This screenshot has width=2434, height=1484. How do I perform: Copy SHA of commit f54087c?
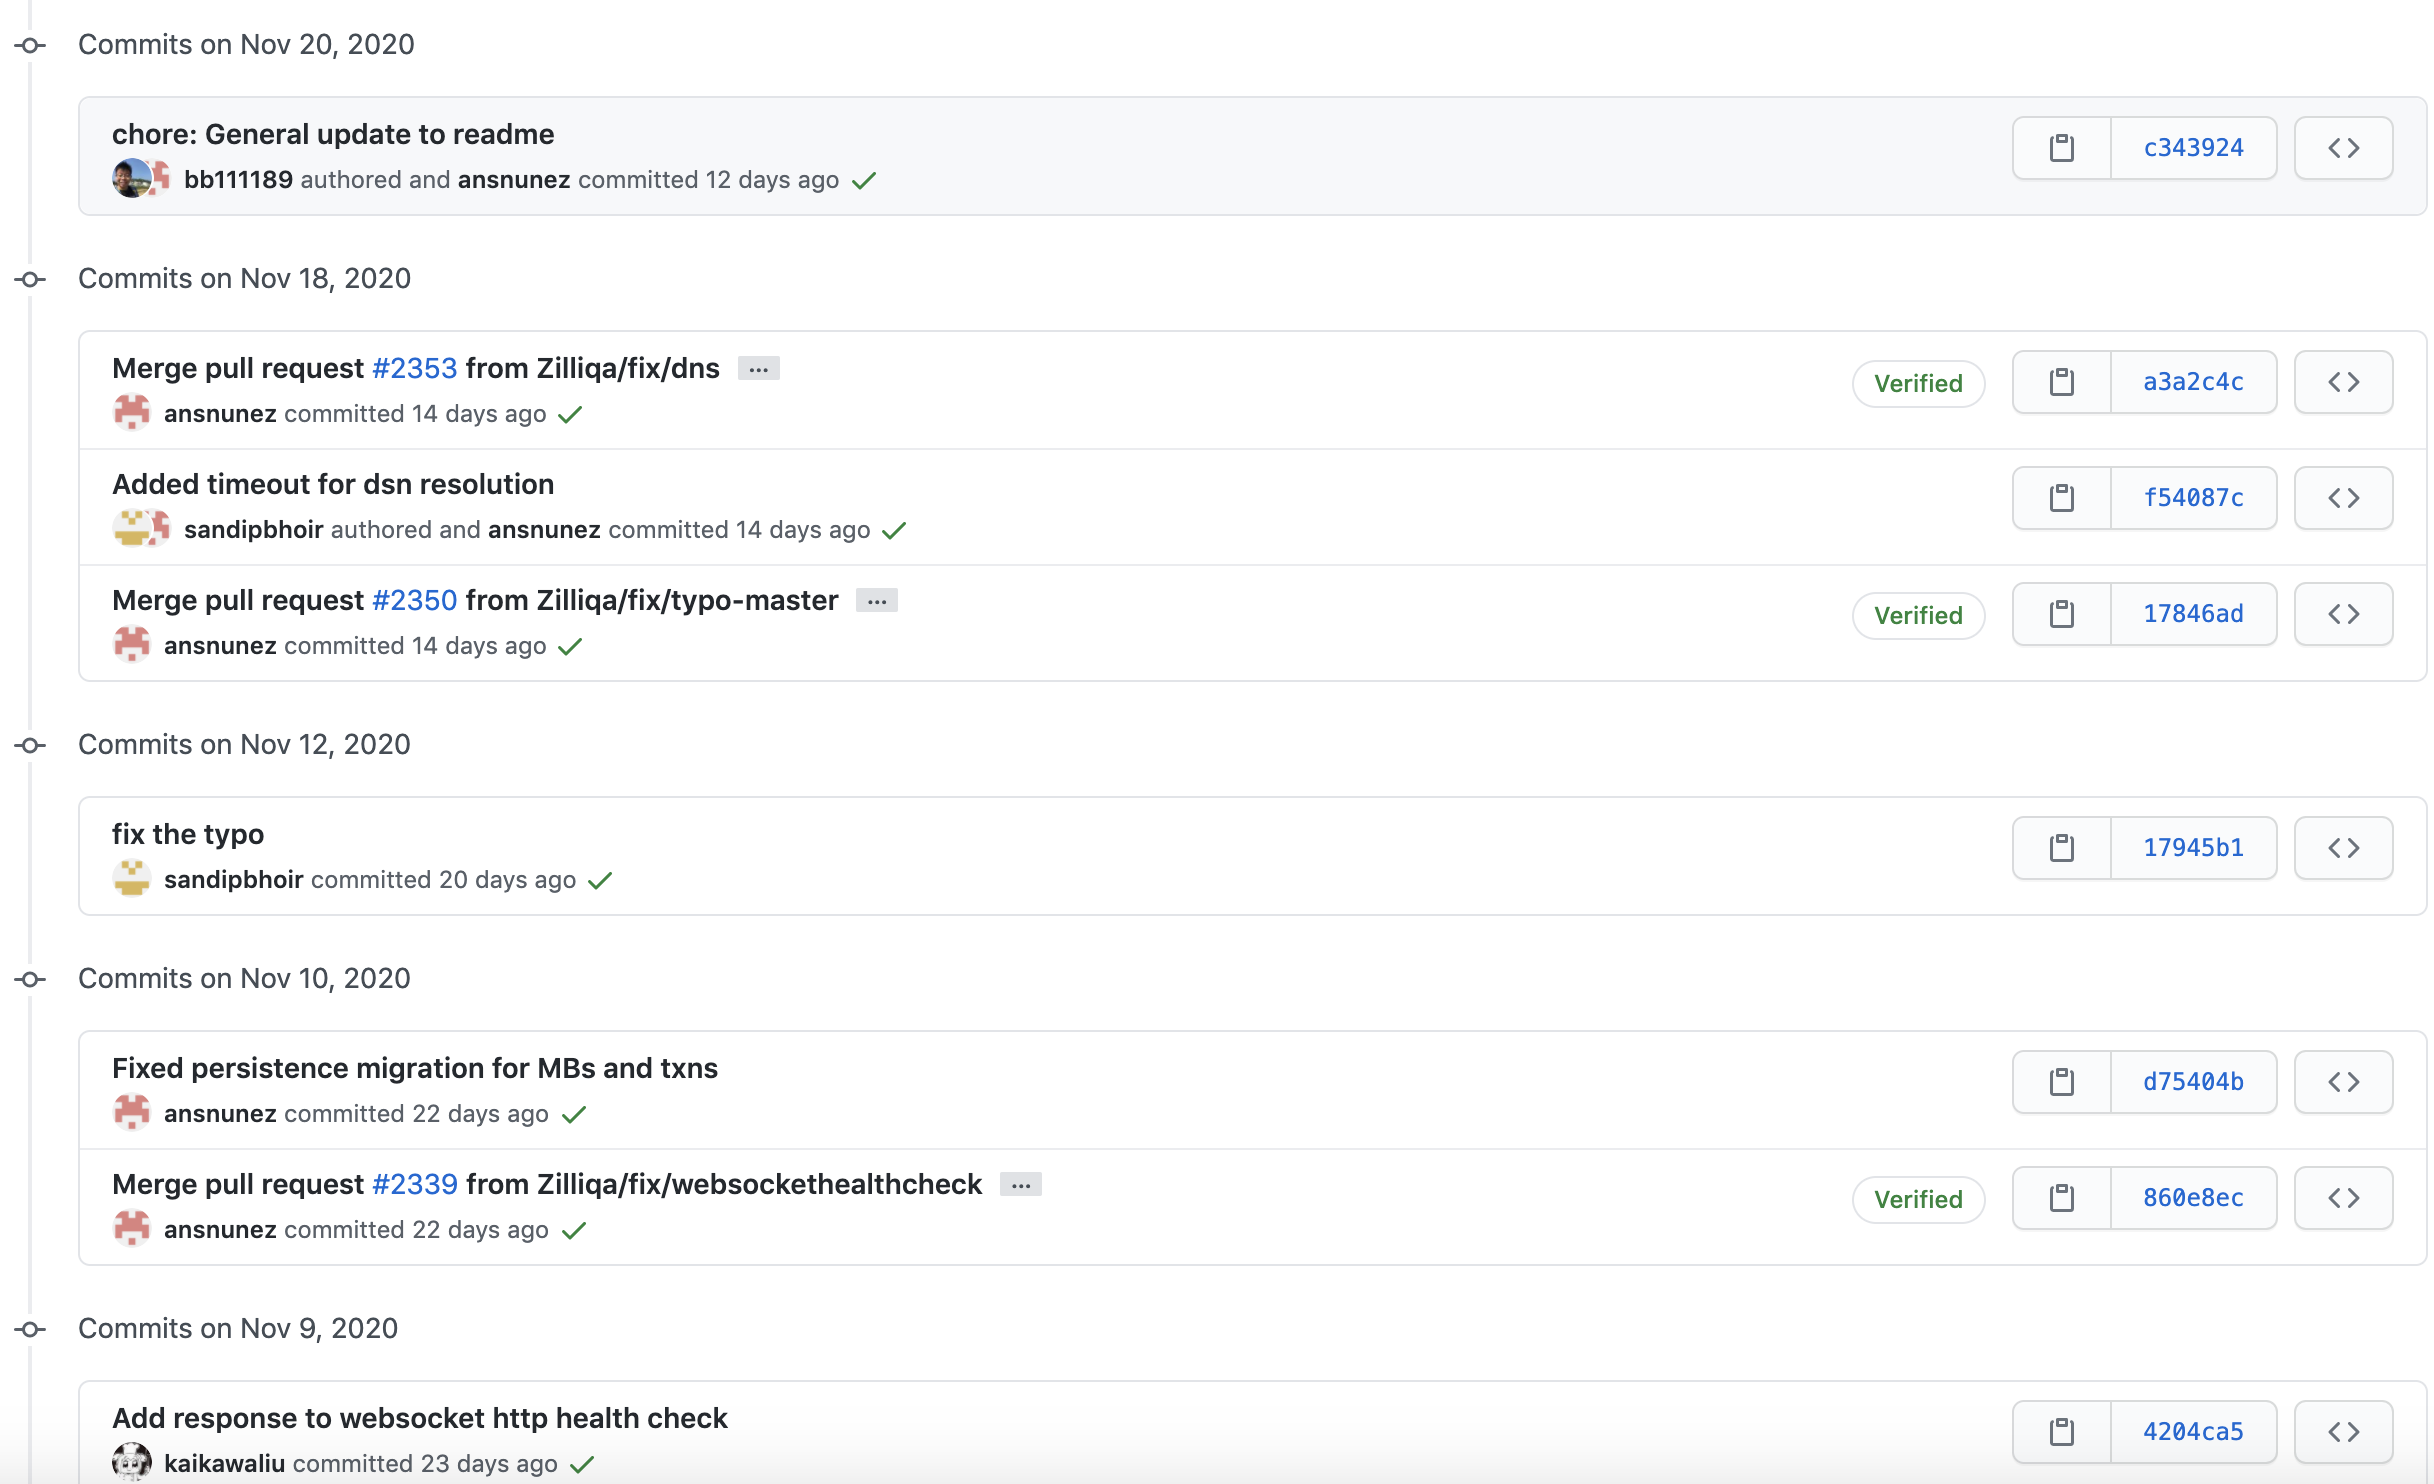(x=2061, y=498)
